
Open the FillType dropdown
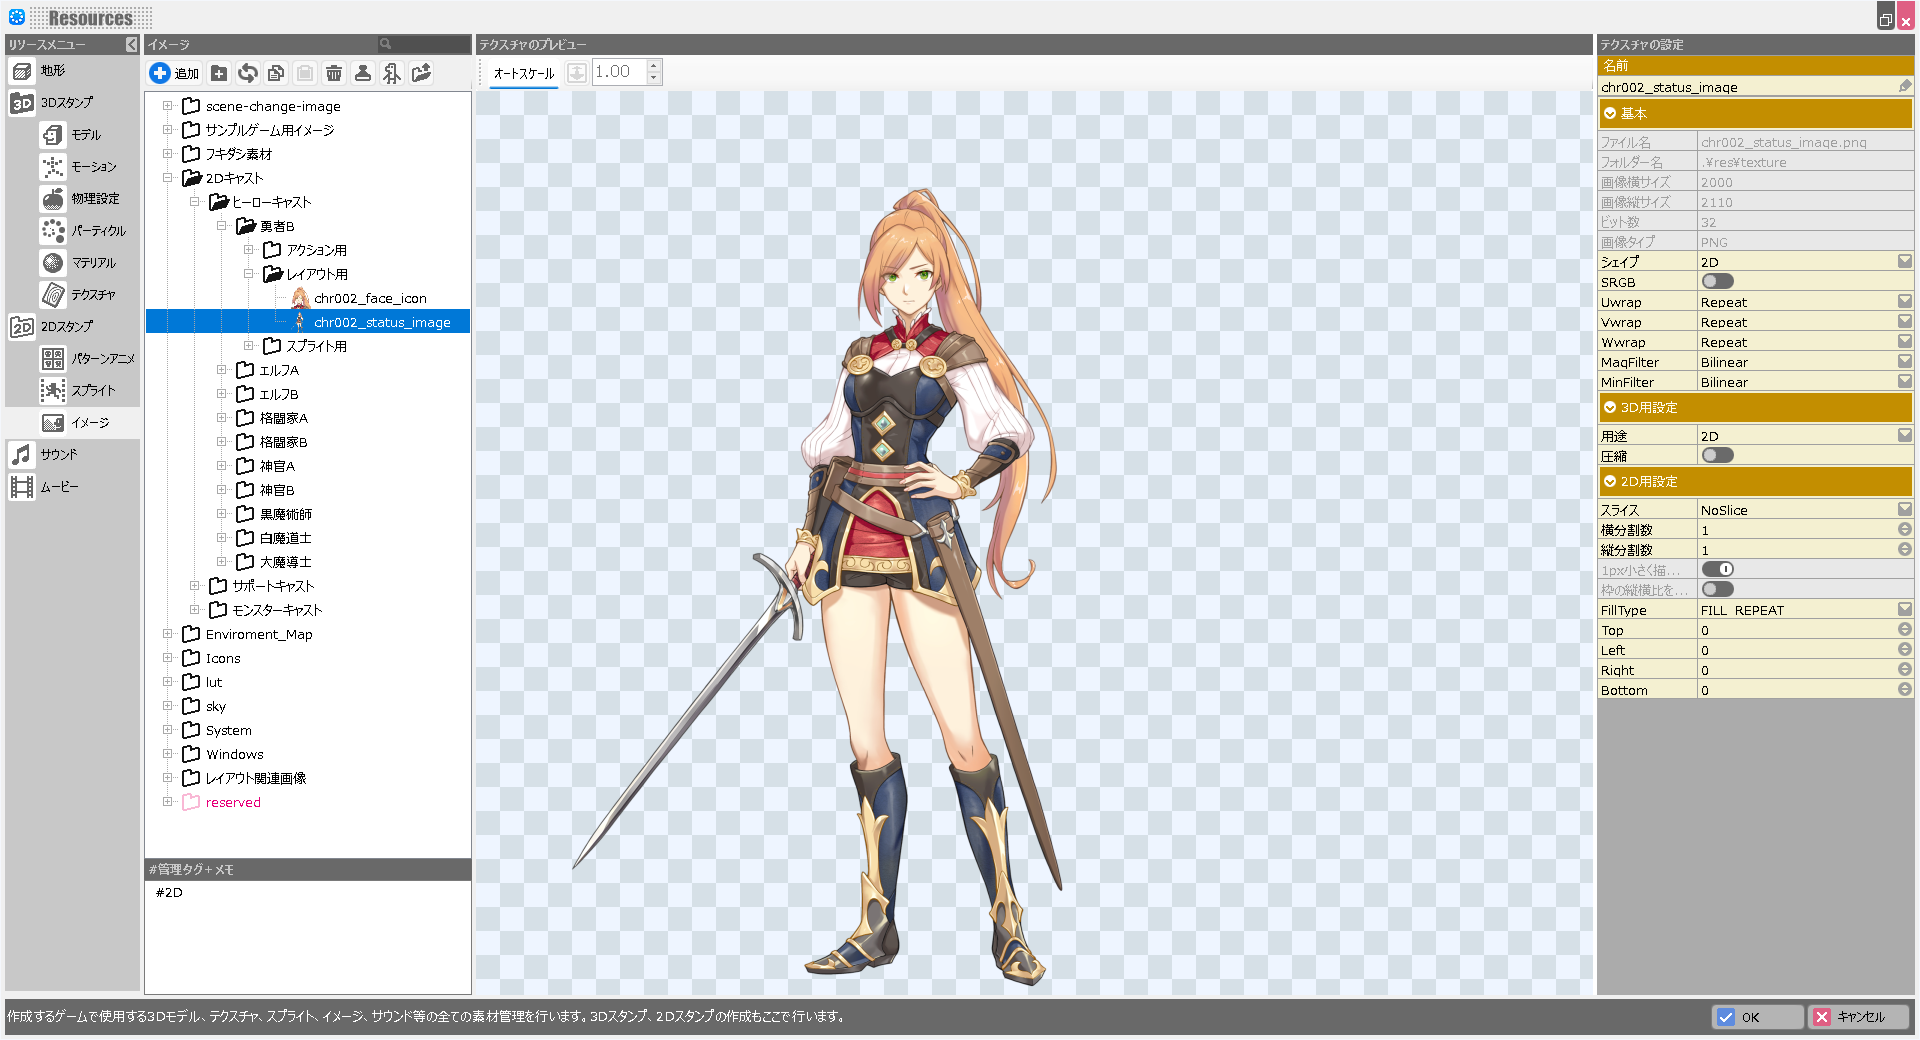[1904, 610]
